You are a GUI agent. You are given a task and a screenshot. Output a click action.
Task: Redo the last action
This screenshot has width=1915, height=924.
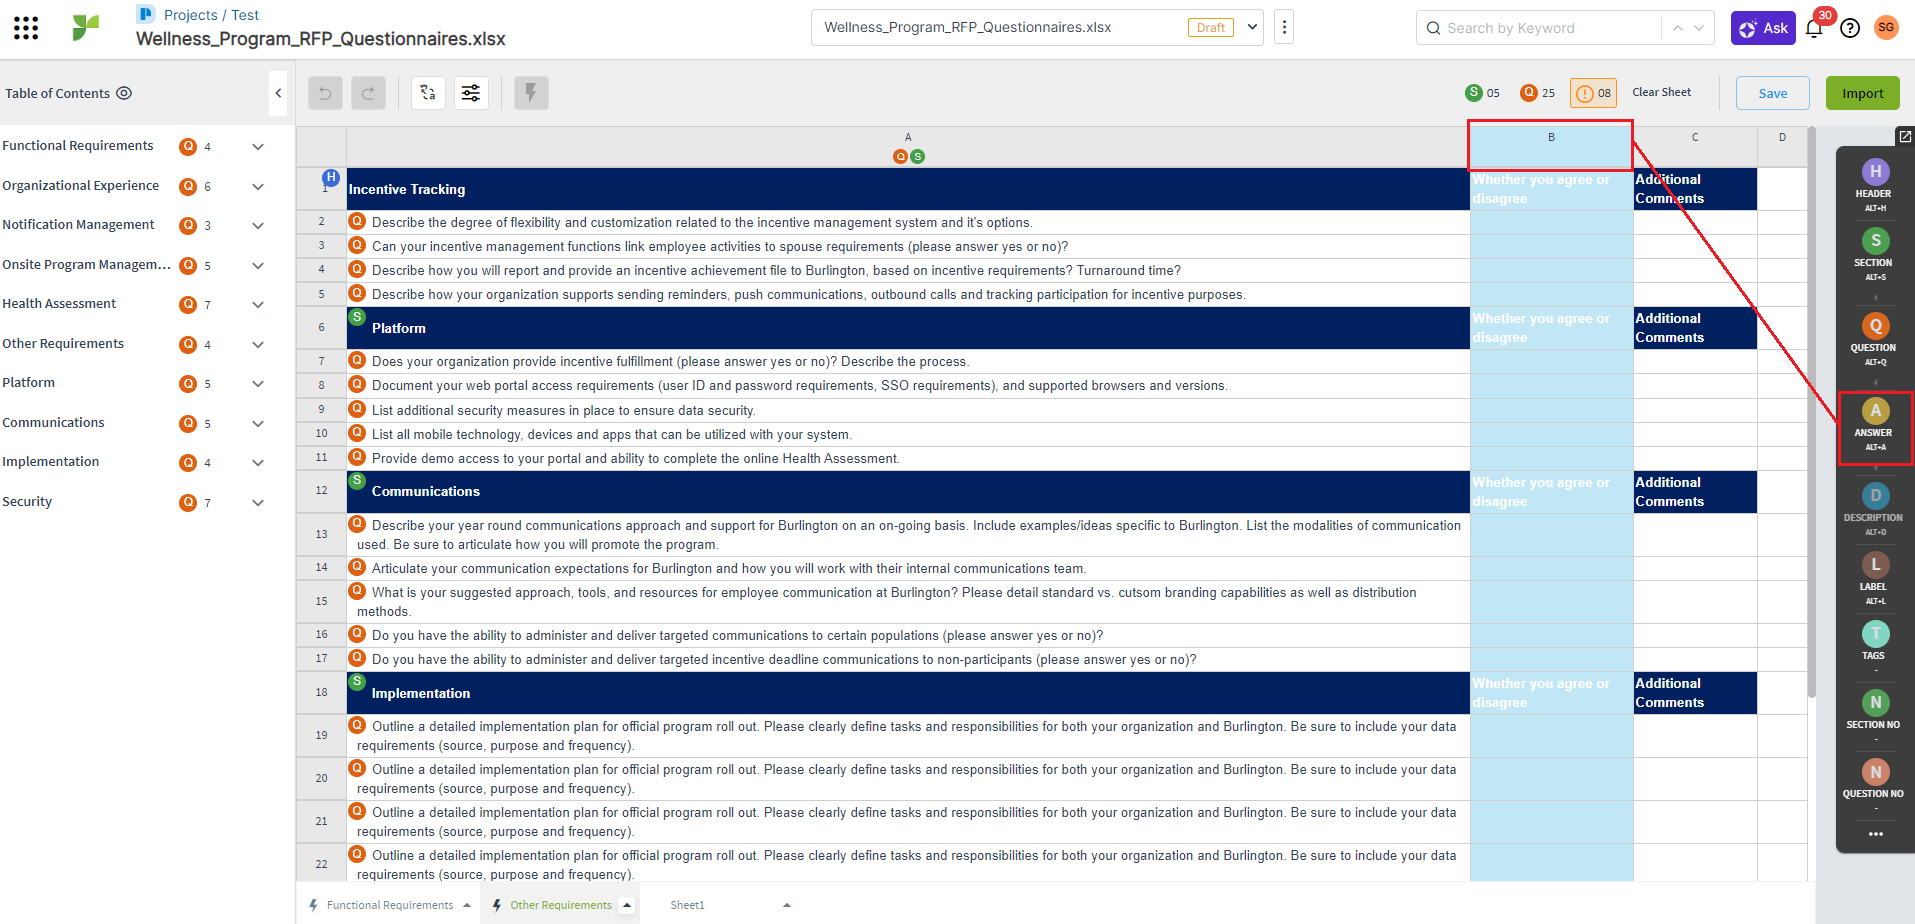(x=368, y=93)
